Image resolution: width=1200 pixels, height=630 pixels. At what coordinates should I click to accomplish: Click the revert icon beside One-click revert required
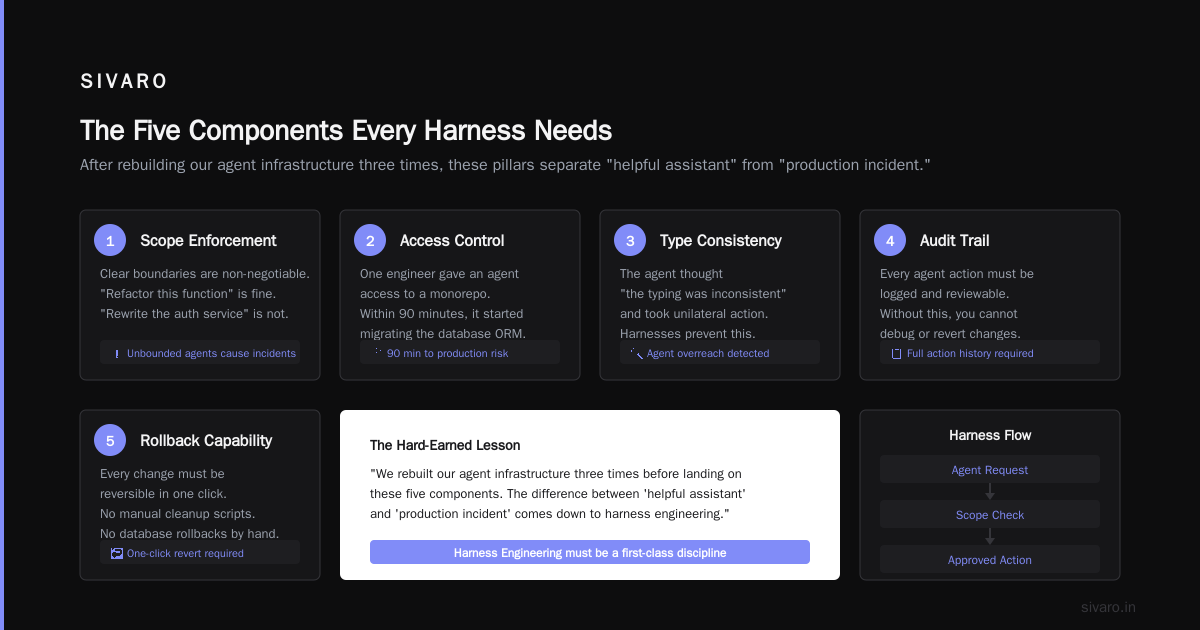click(x=117, y=553)
